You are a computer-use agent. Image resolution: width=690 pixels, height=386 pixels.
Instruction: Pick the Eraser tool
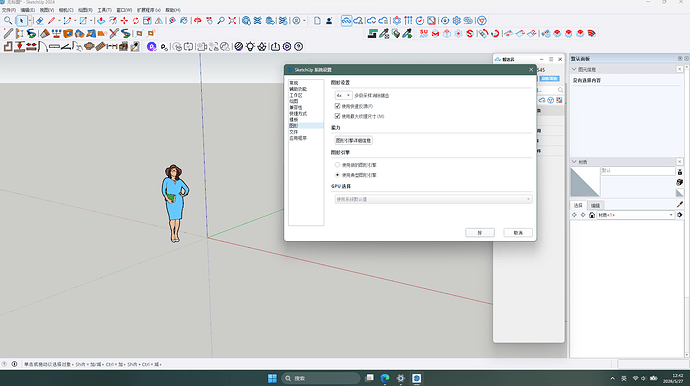(x=40, y=21)
